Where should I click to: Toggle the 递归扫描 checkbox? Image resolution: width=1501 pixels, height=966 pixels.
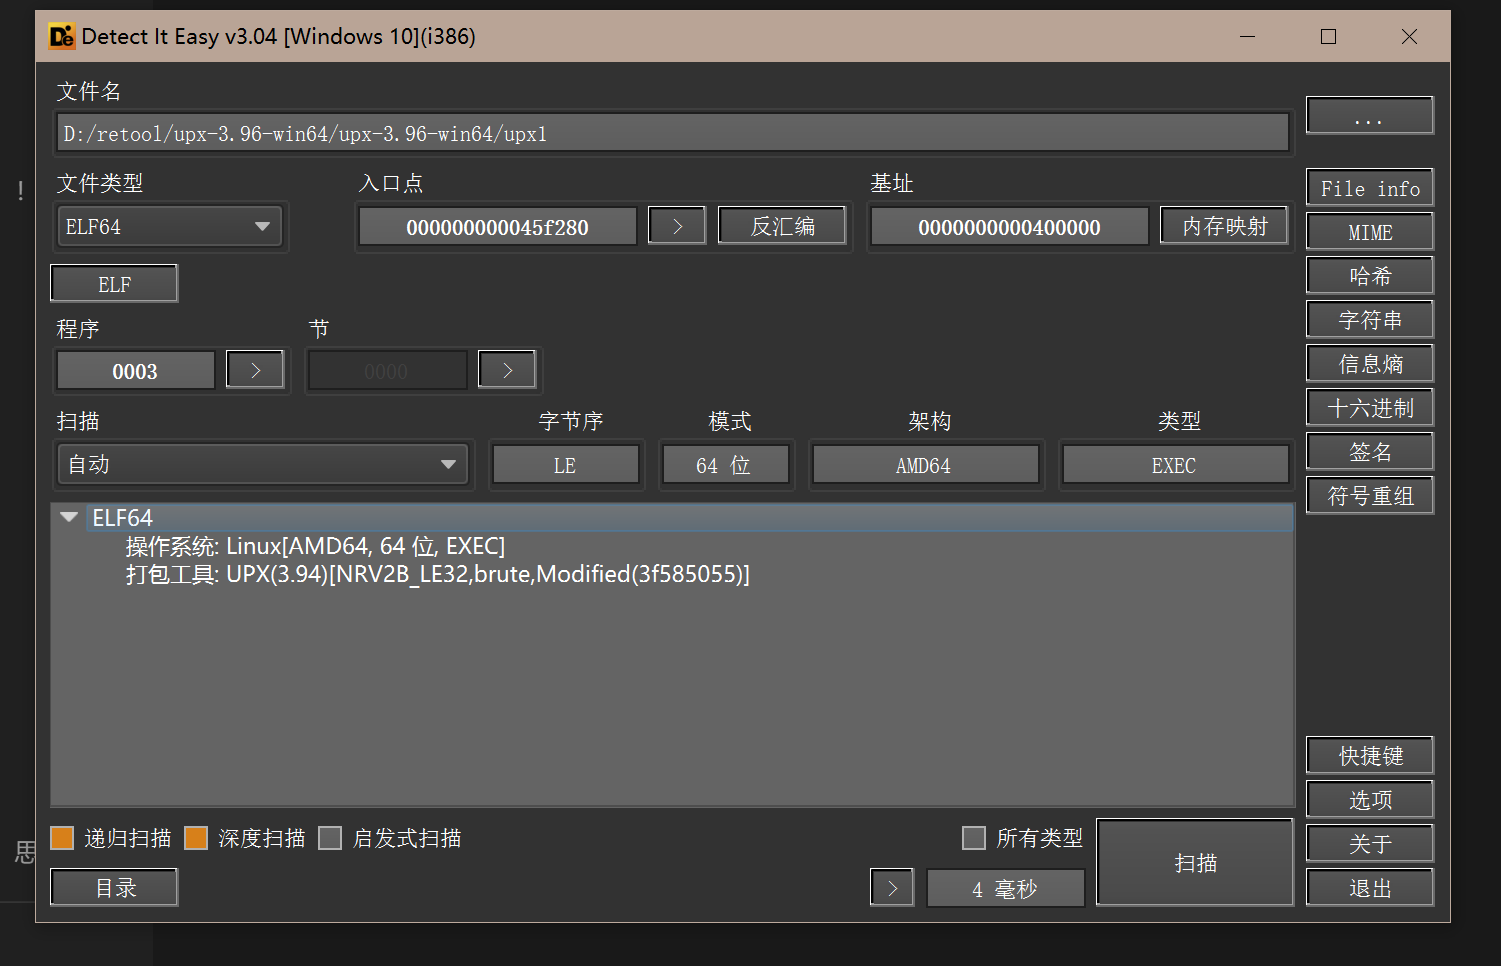point(63,838)
